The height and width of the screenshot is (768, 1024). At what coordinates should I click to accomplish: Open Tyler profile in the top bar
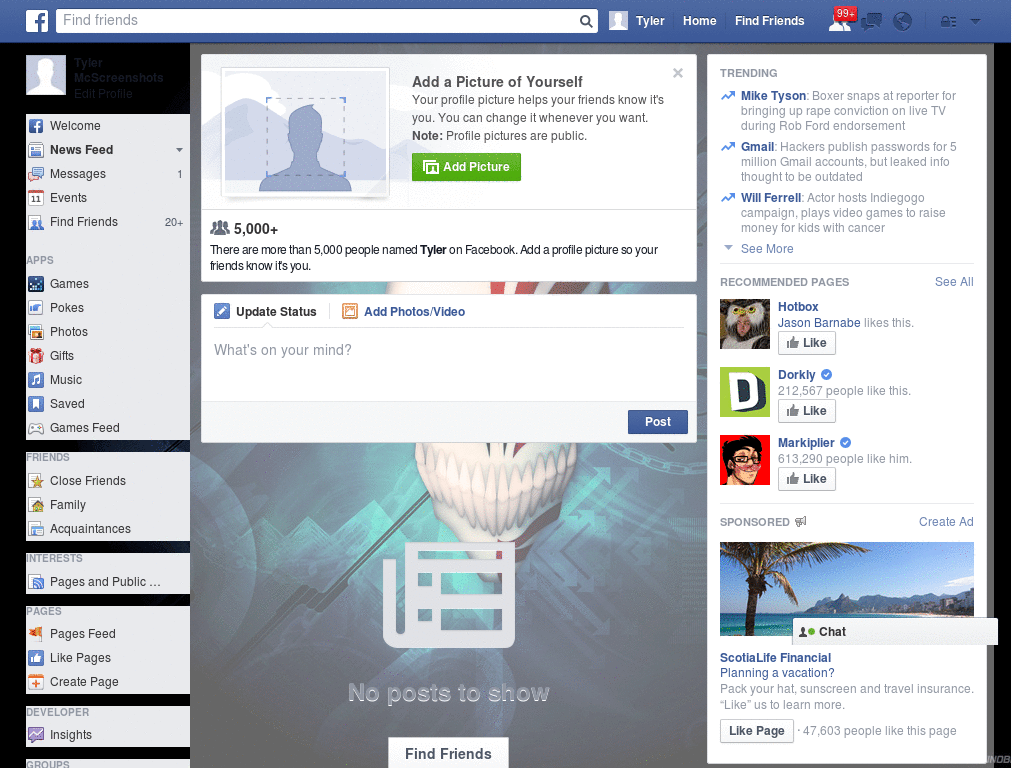[x=637, y=21]
